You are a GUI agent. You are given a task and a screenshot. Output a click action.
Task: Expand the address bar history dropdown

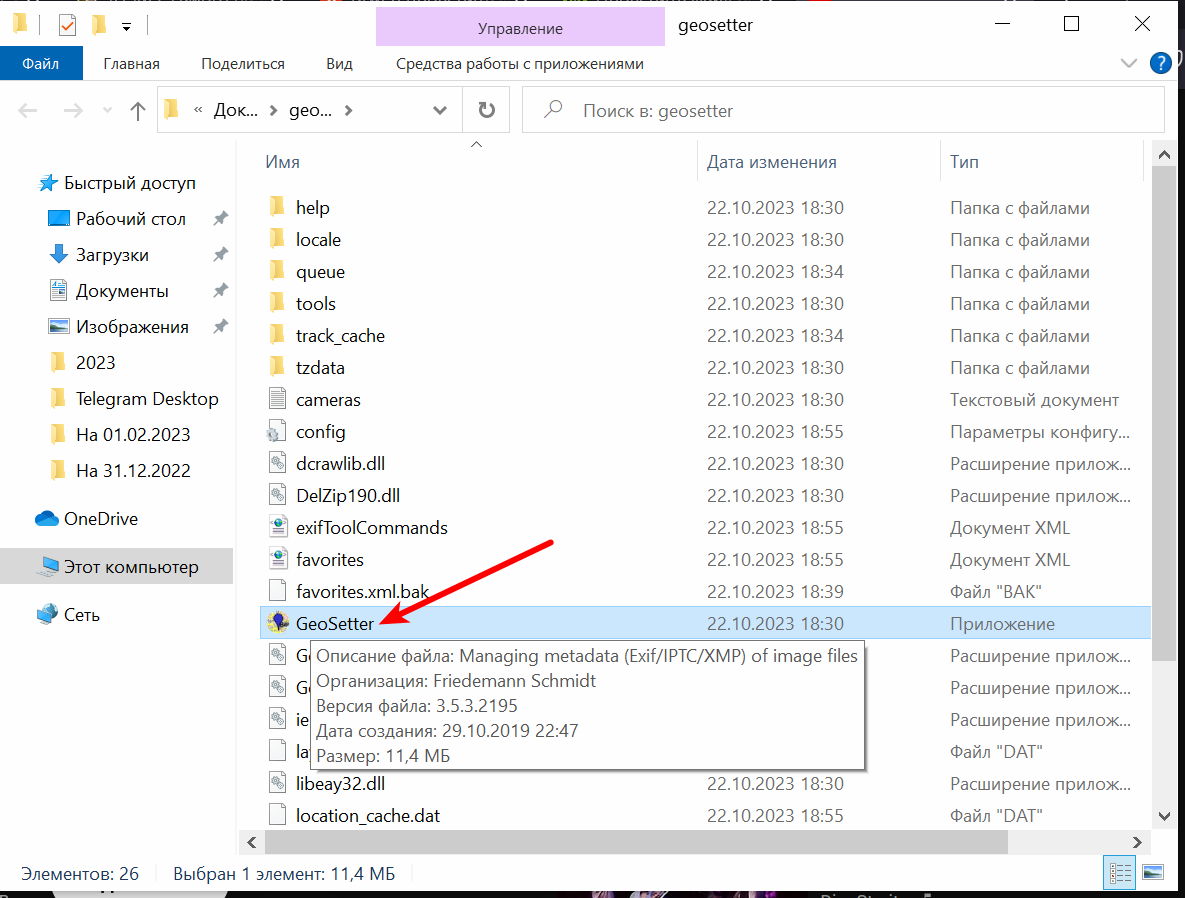pyautogui.click(x=439, y=110)
